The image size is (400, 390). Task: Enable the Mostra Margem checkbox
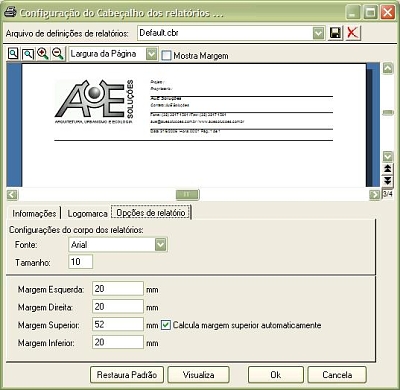click(166, 55)
